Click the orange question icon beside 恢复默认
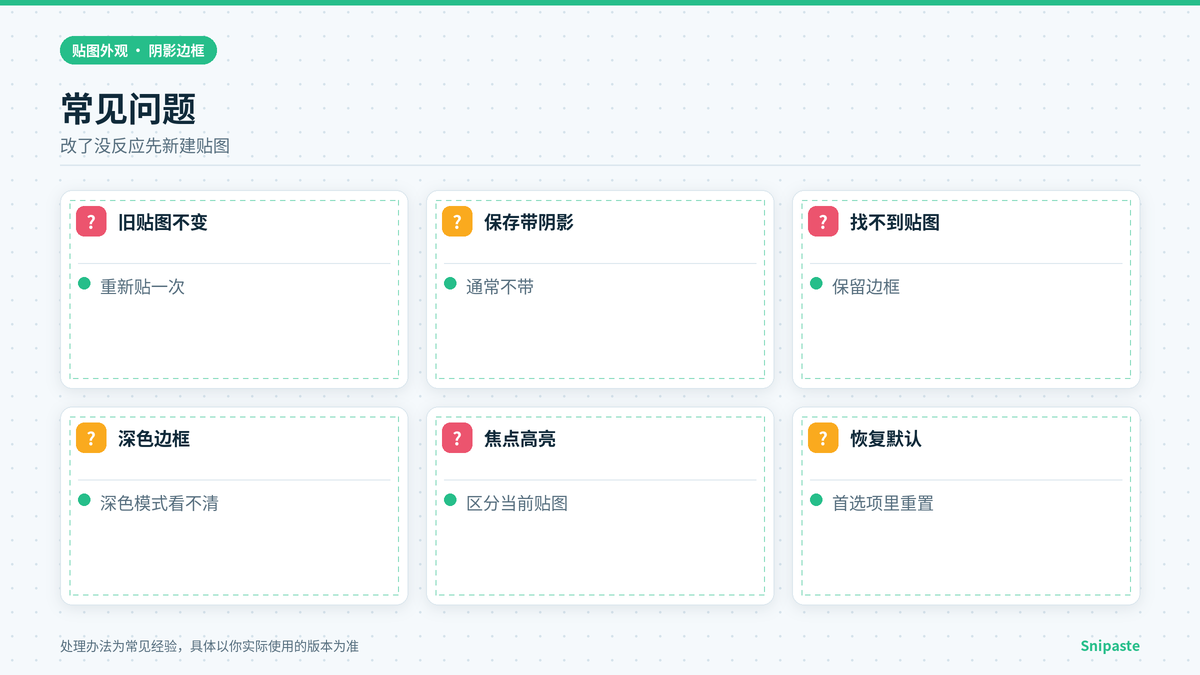The height and width of the screenshot is (675, 1200). pyautogui.click(x=823, y=438)
